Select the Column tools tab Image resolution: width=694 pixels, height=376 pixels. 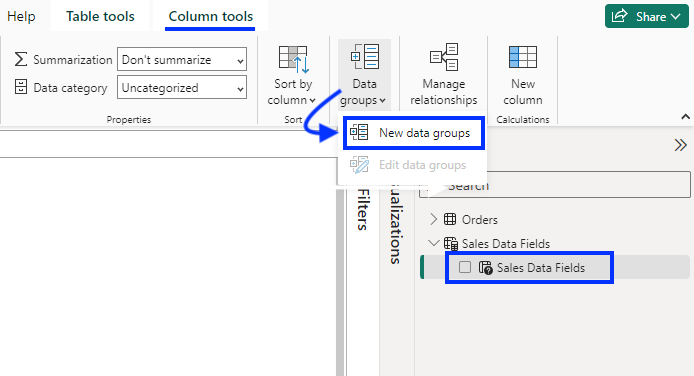(x=210, y=16)
